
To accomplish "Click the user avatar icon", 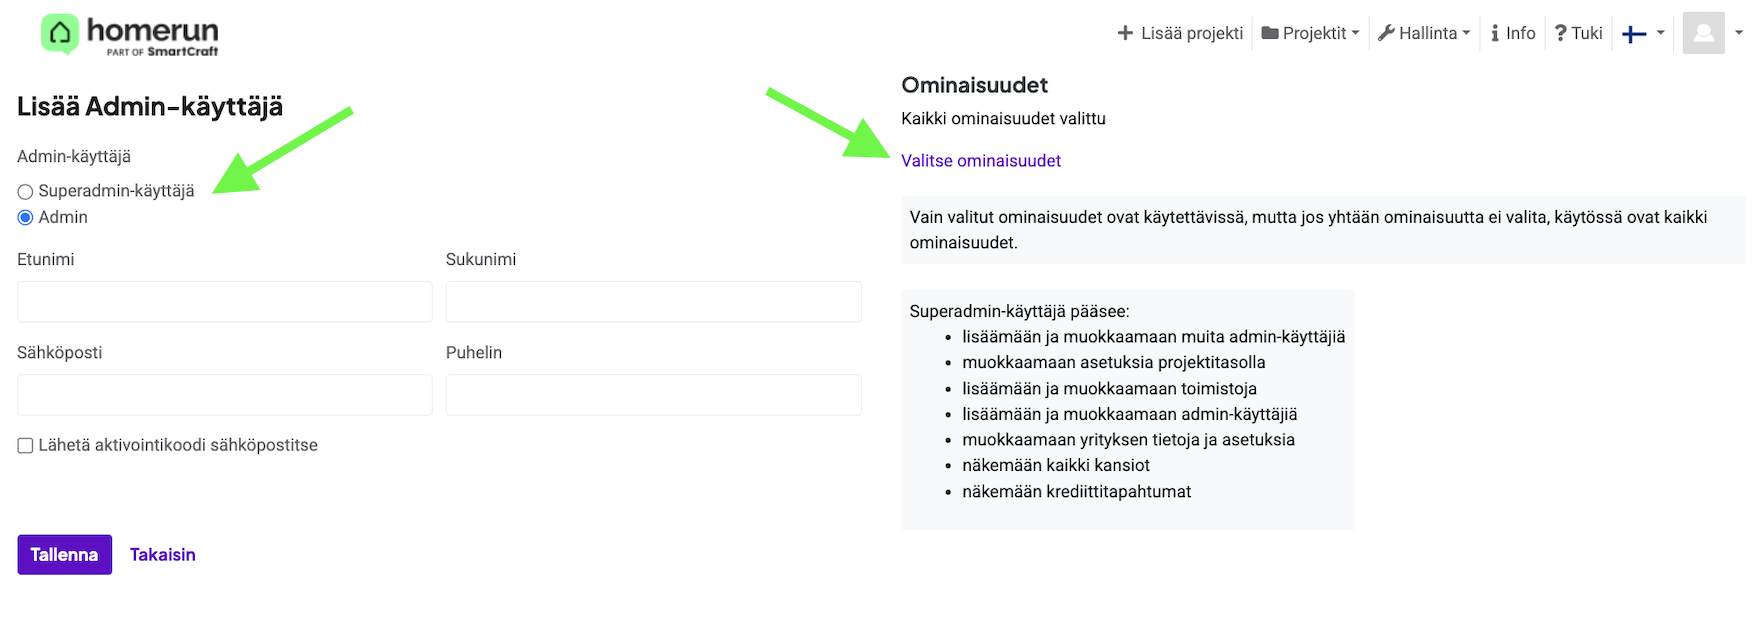I will click(1703, 33).
